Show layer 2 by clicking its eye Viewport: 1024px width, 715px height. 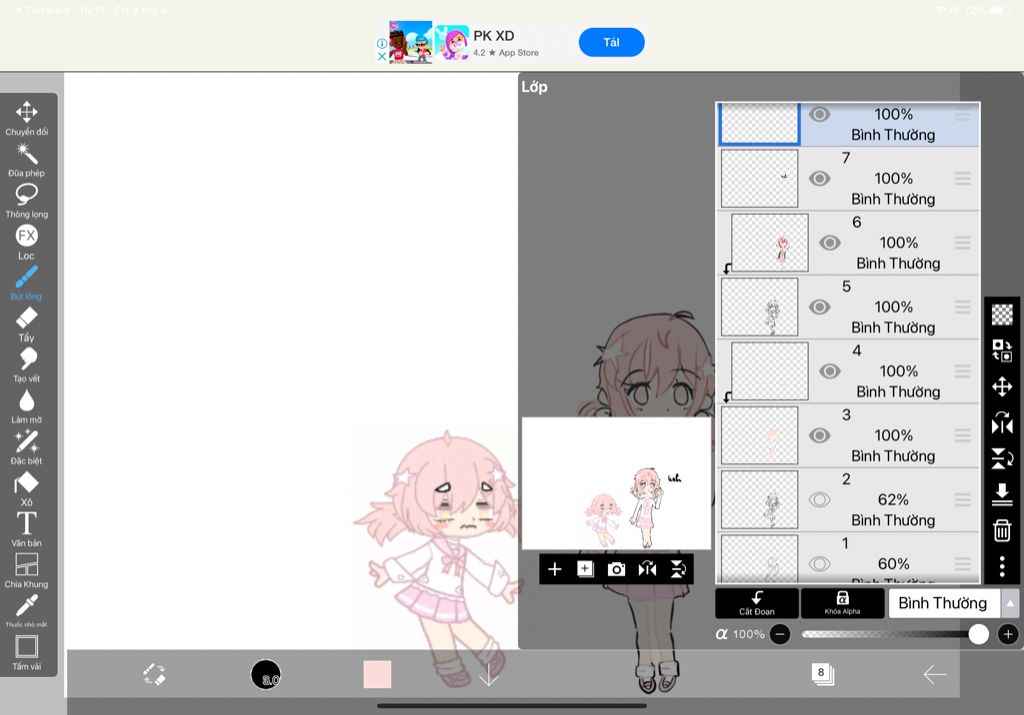820,500
